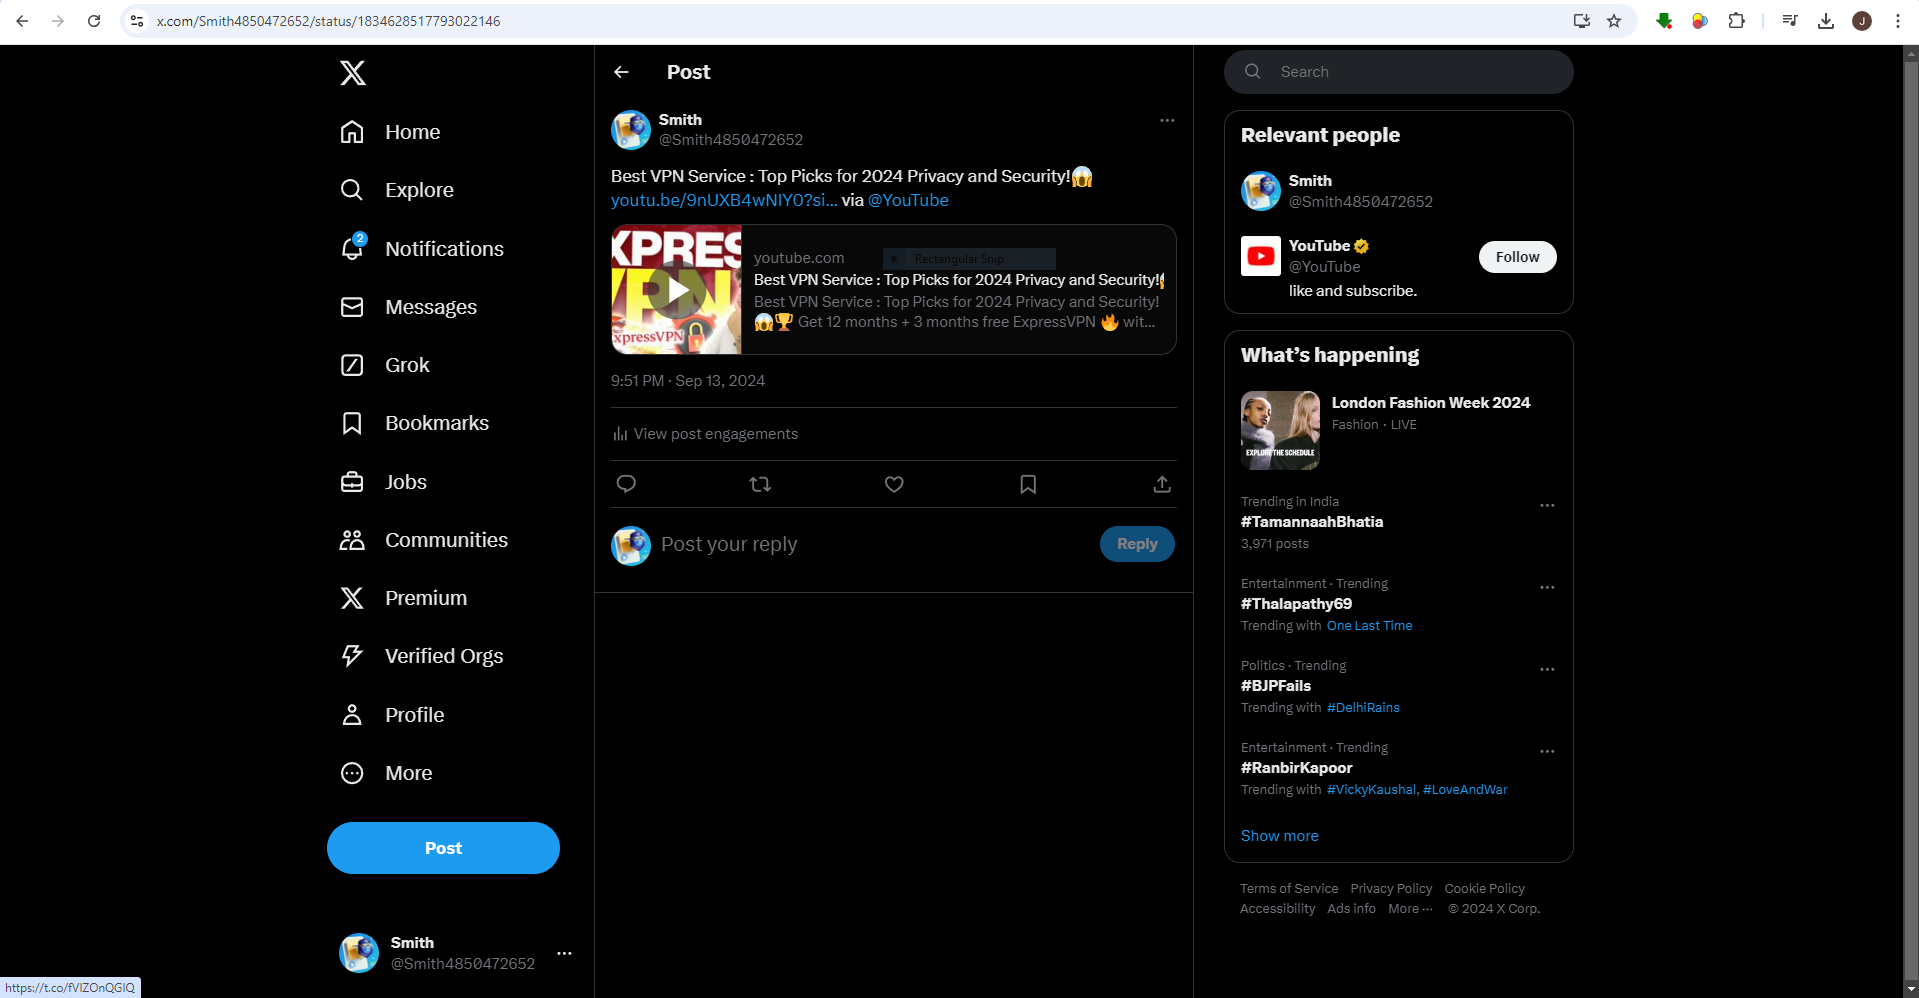
Task: Open the @YouTube mention in the post
Action: pyautogui.click(x=908, y=200)
